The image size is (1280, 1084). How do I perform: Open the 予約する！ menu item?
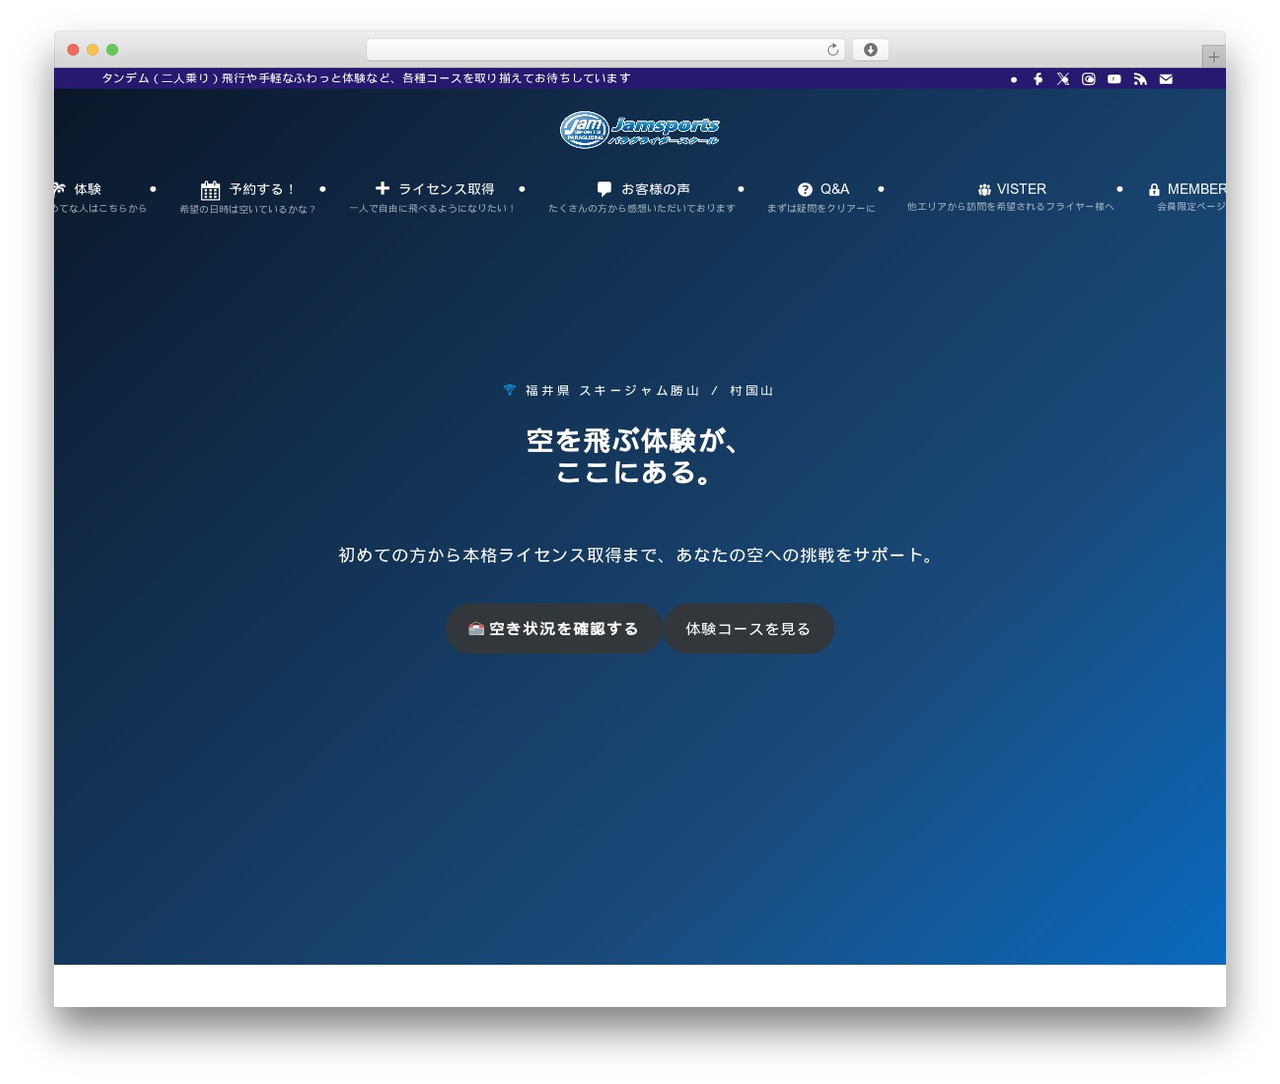coord(263,189)
